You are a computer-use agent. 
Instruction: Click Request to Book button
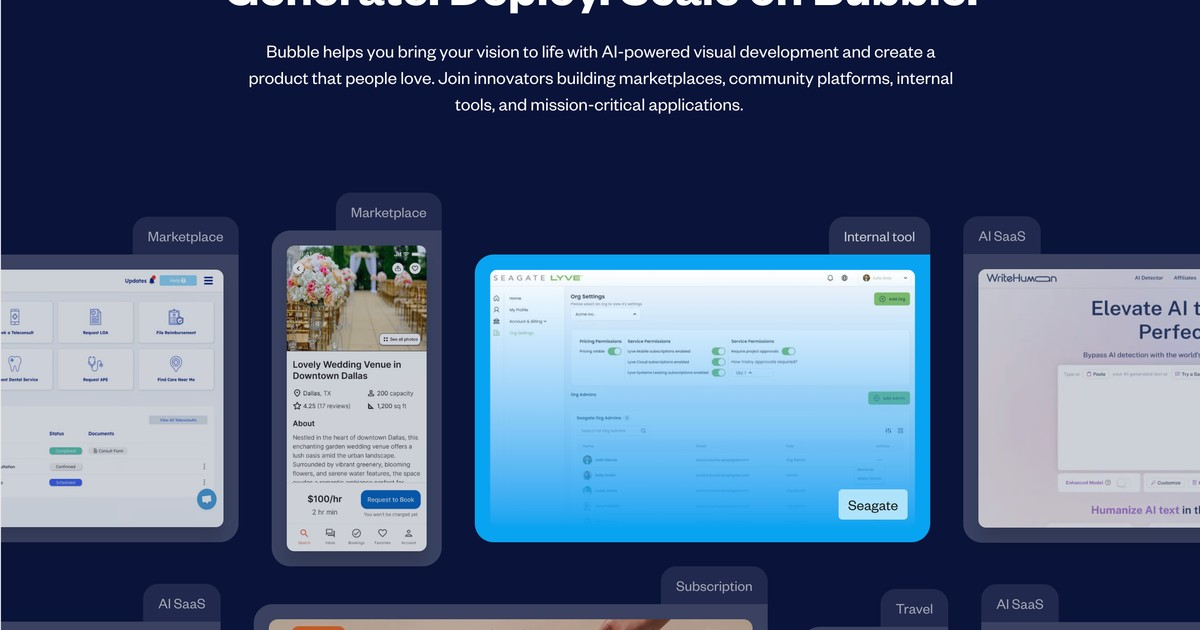390,500
